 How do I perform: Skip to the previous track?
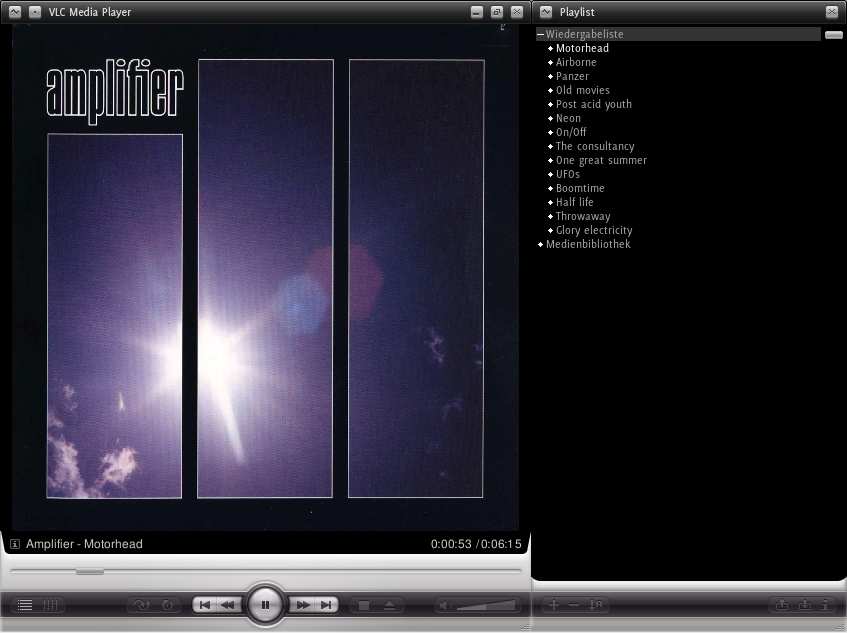click(204, 605)
